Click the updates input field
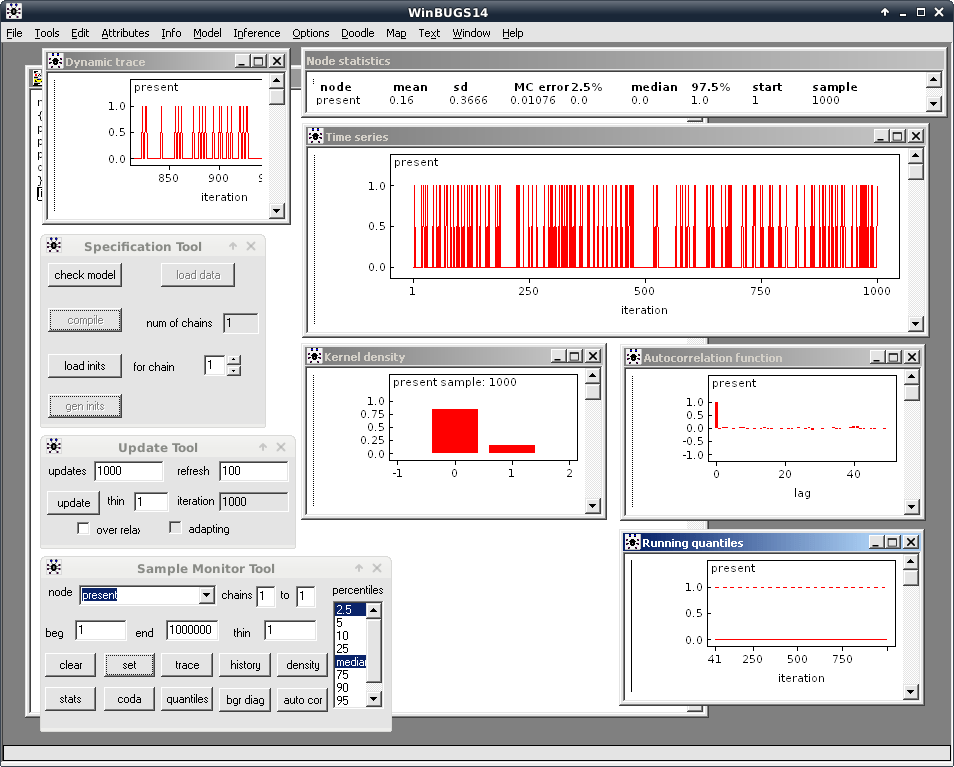The width and height of the screenshot is (954, 767). click(x=128, y=471)
